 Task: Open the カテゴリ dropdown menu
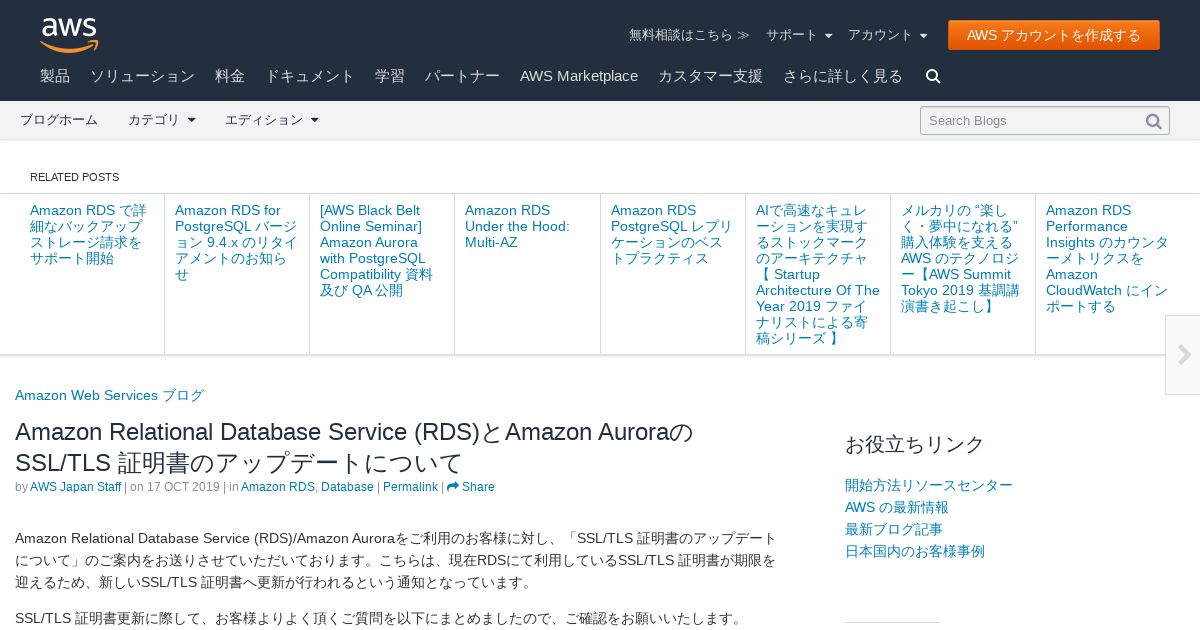[162, 120]
